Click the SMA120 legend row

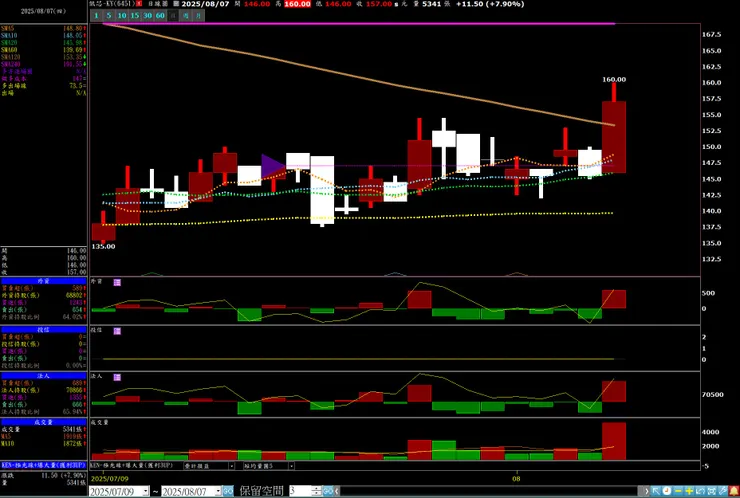(43, 57)
